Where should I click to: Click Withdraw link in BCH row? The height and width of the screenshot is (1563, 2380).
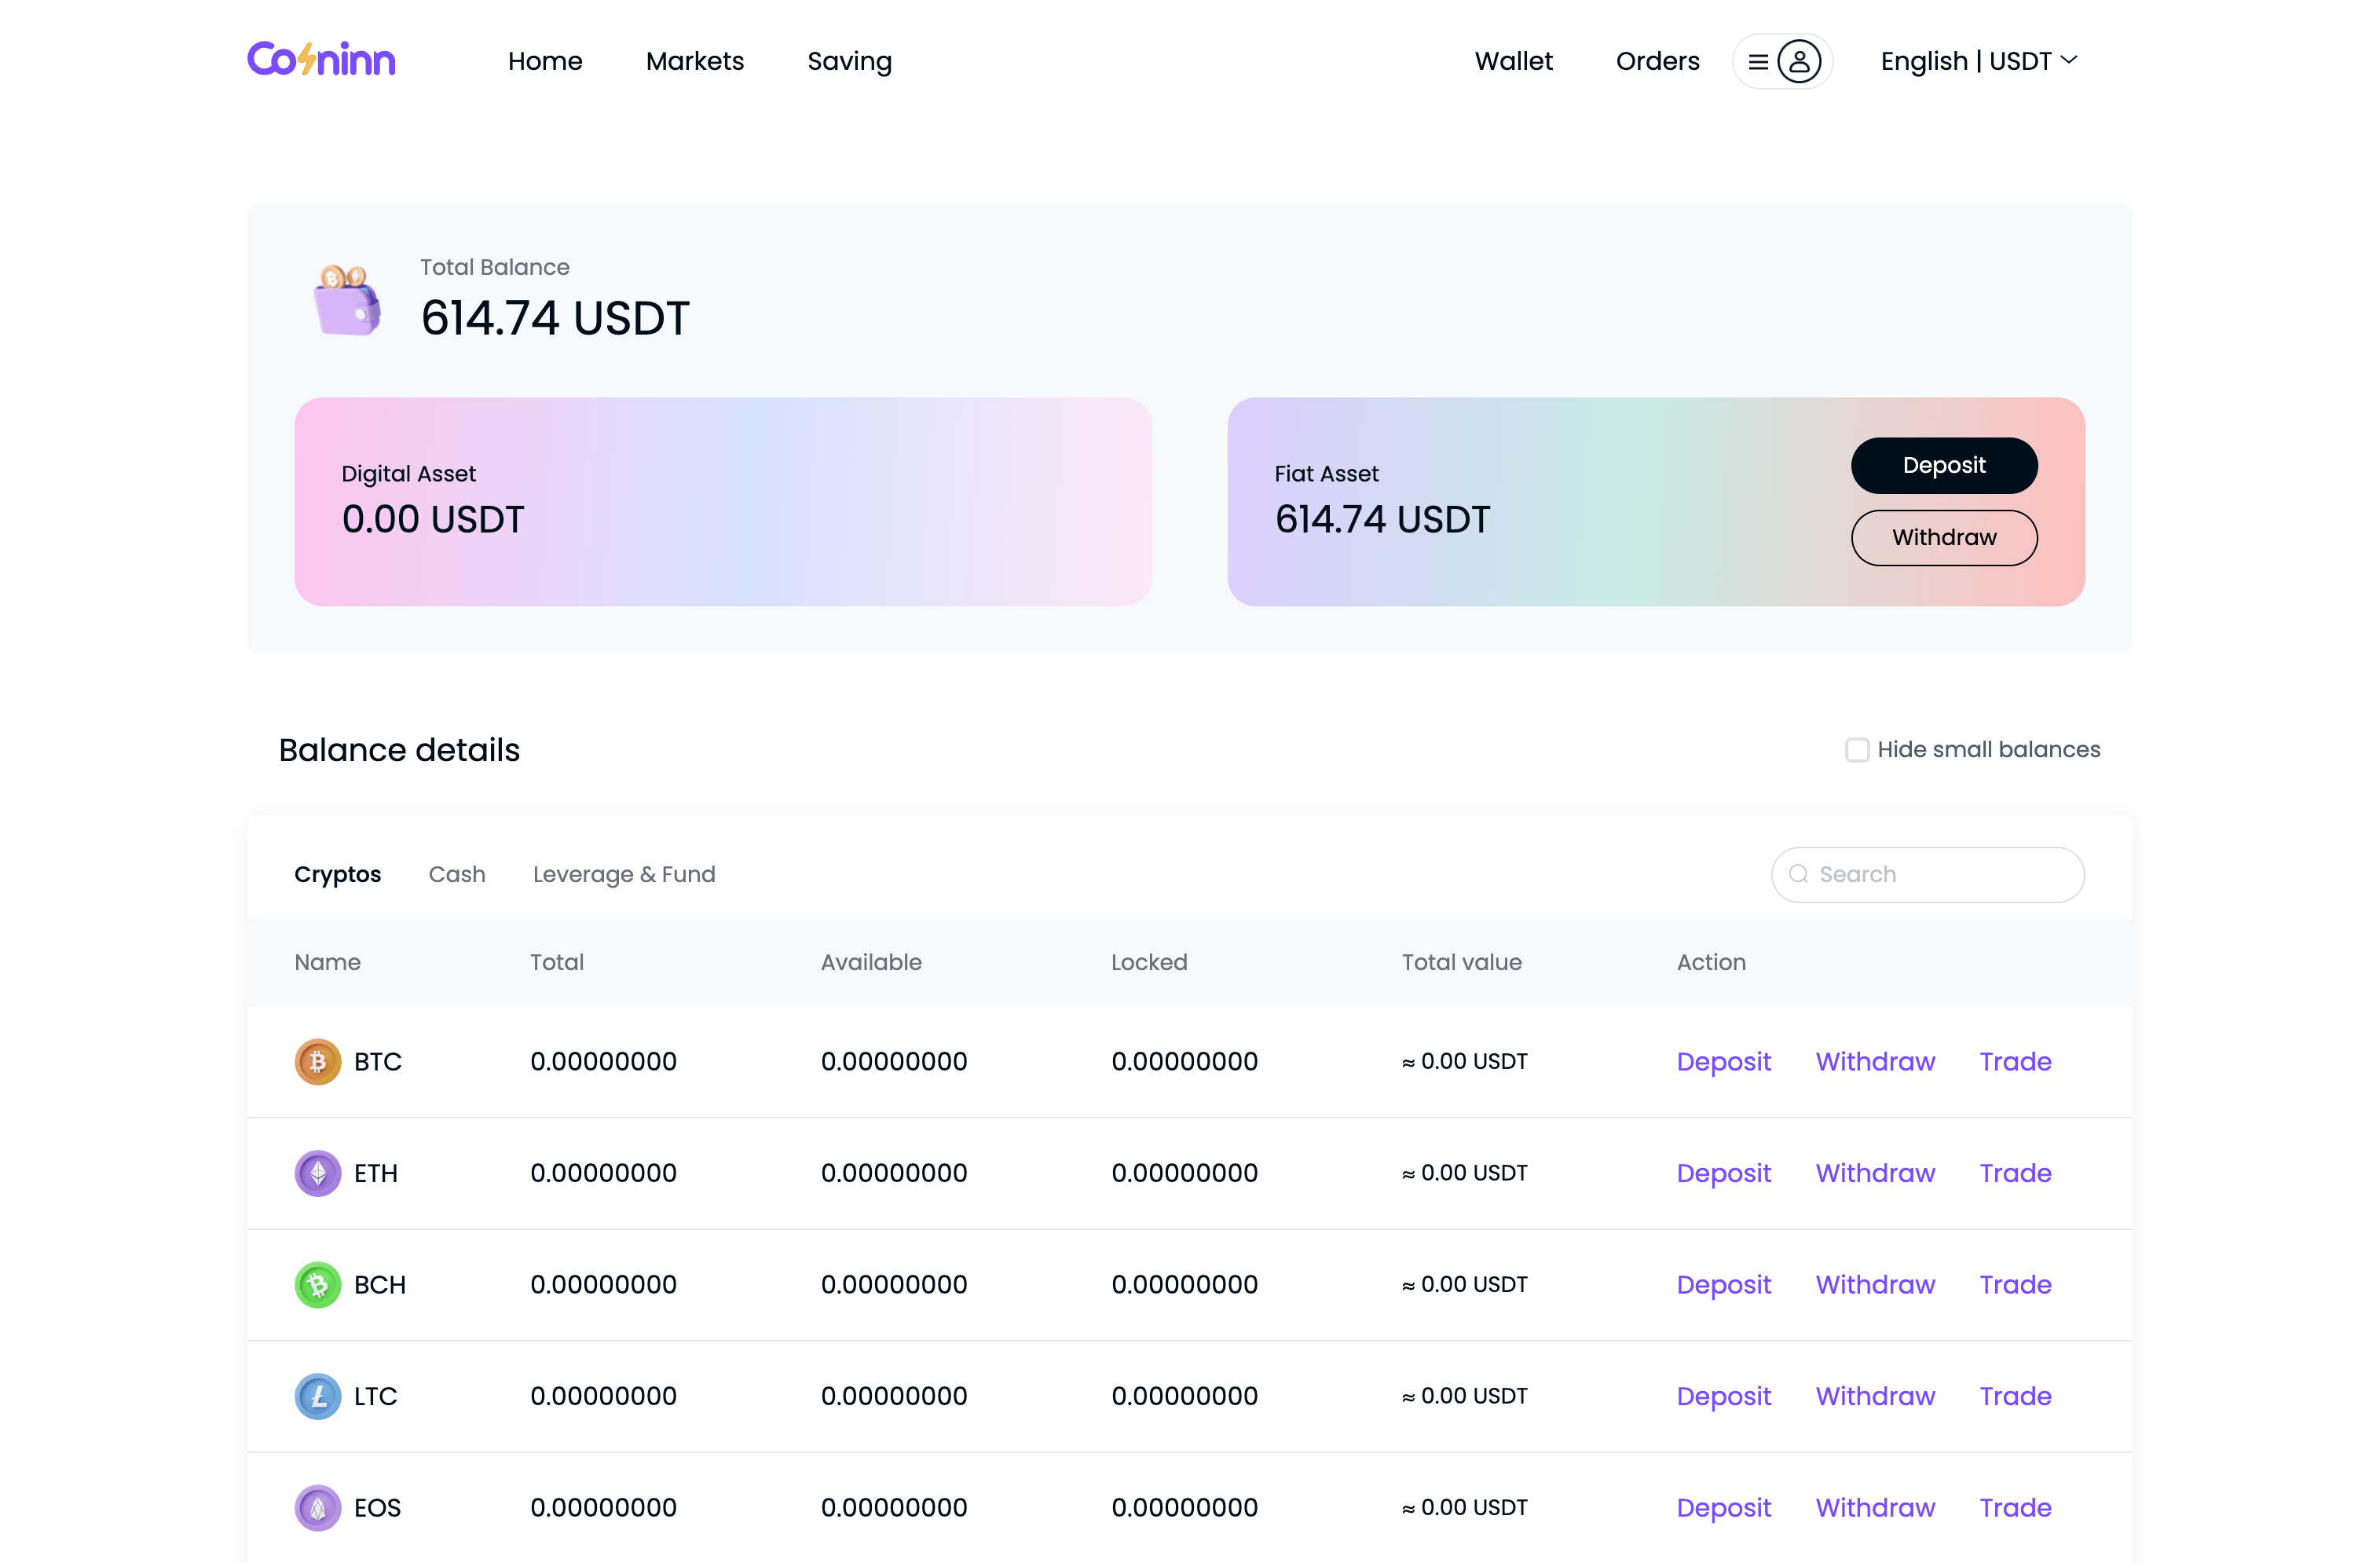[1875, 1284]
